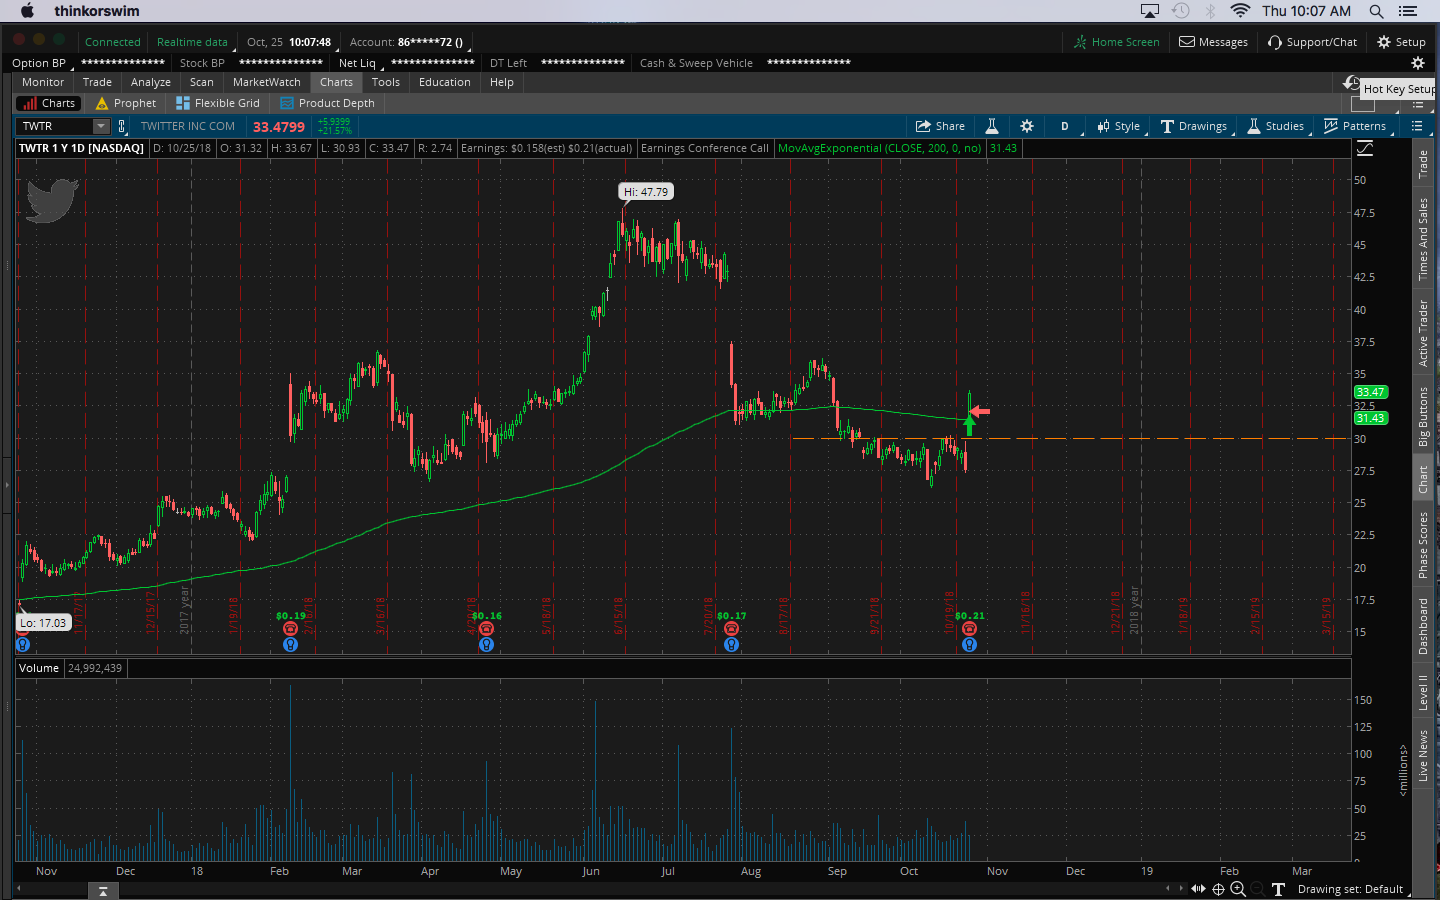Open the Style candlestick menu

coord(1118,126)
